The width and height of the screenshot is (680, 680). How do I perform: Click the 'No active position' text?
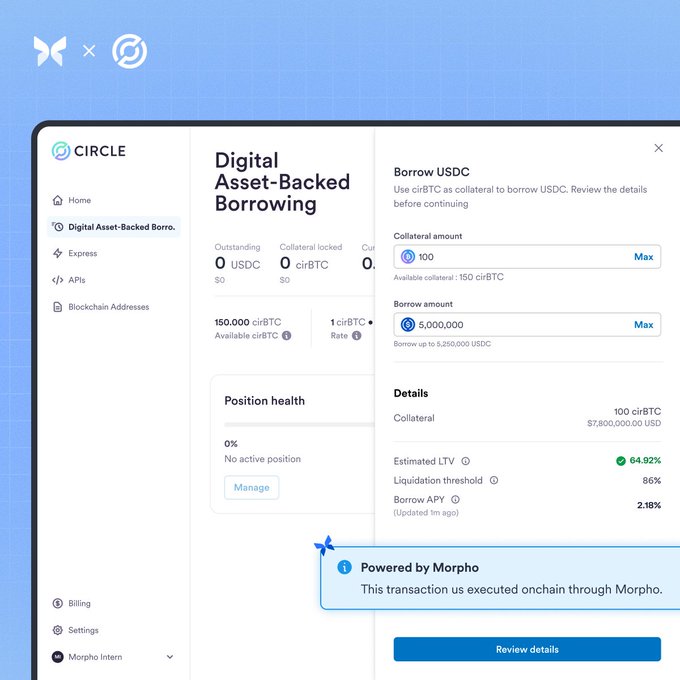tap(262, 458)
